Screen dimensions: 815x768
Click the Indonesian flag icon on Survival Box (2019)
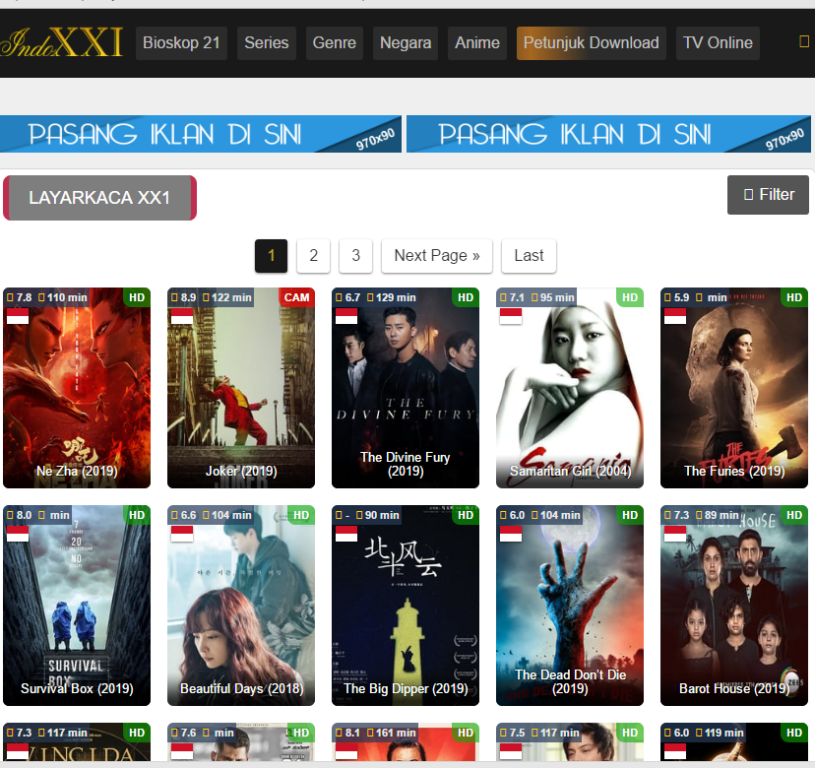tap(18, 533)
